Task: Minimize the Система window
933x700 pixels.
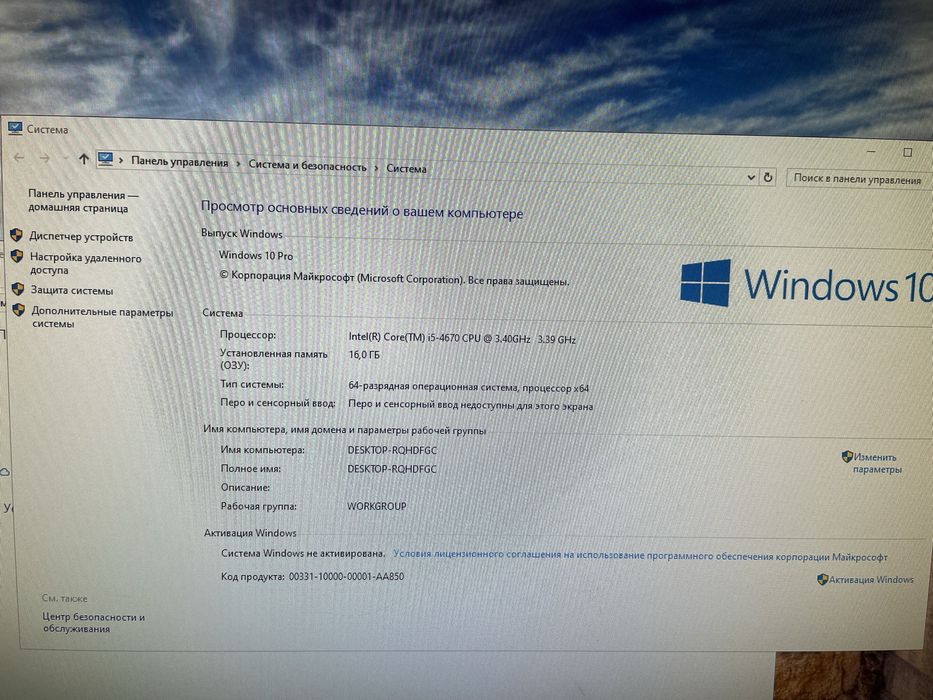Action: click(x=872, y=152)
